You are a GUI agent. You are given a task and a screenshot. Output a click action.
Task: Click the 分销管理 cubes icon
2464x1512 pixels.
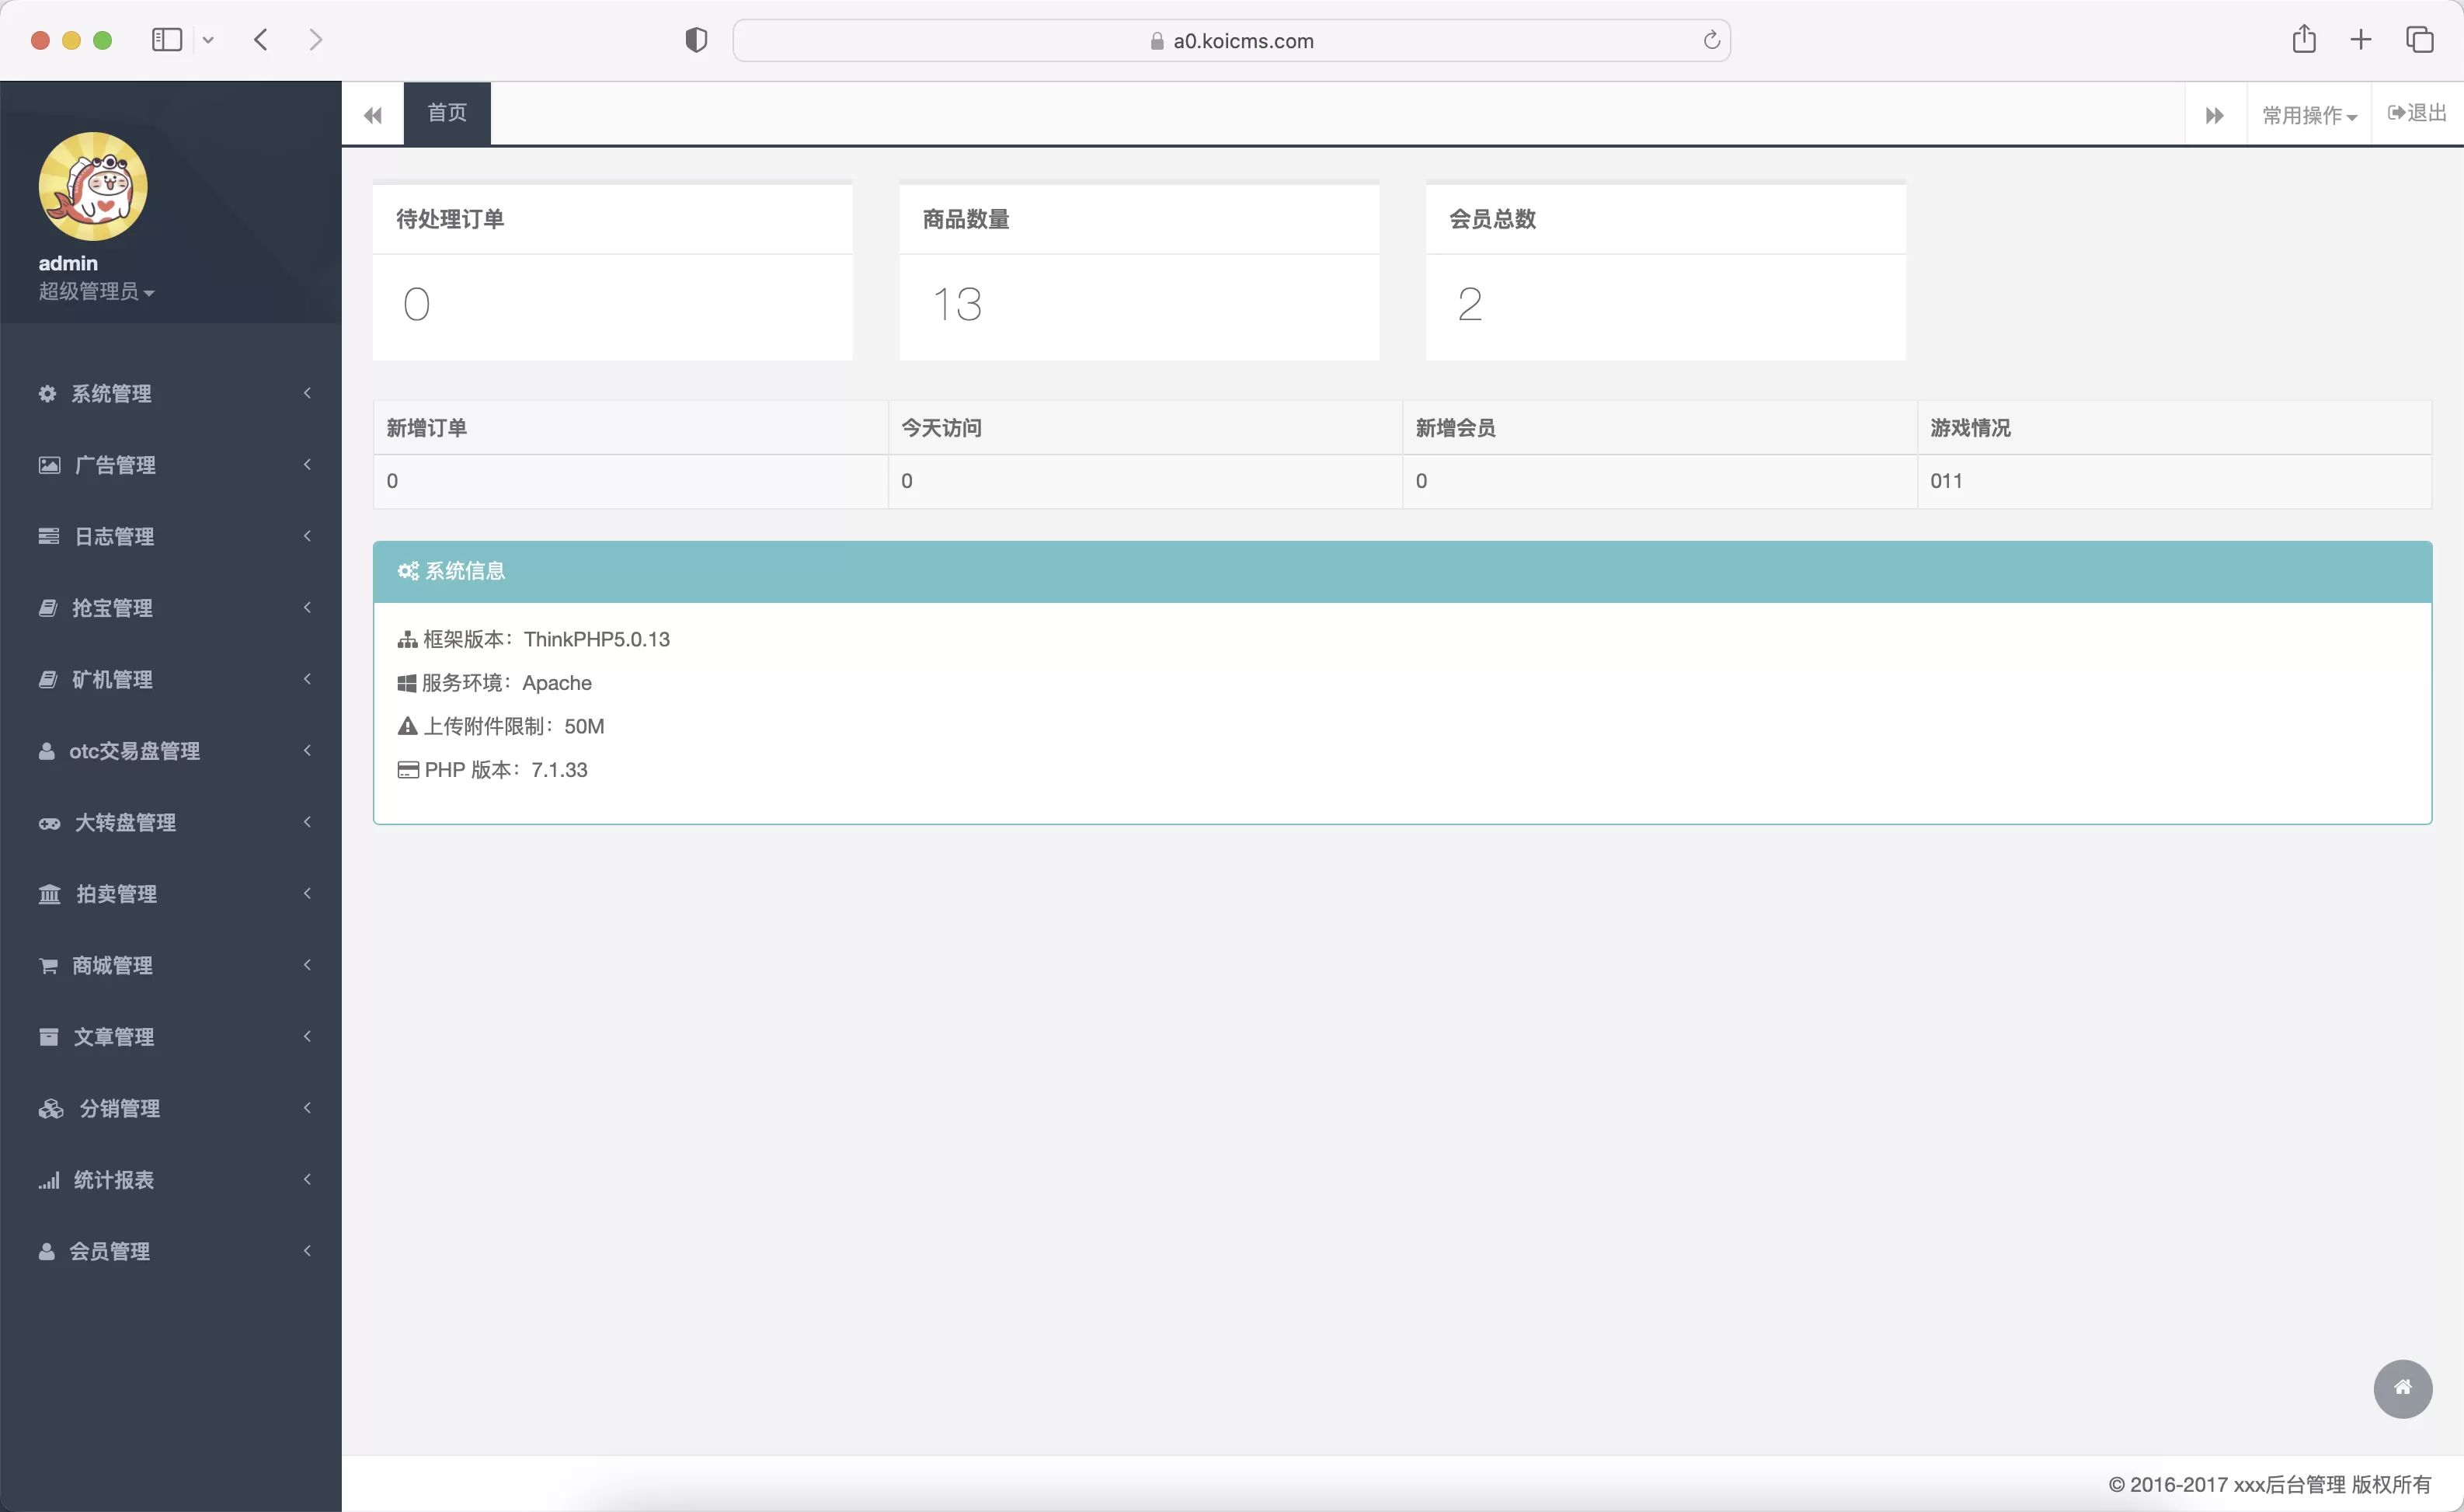[x=51, y=1109]
